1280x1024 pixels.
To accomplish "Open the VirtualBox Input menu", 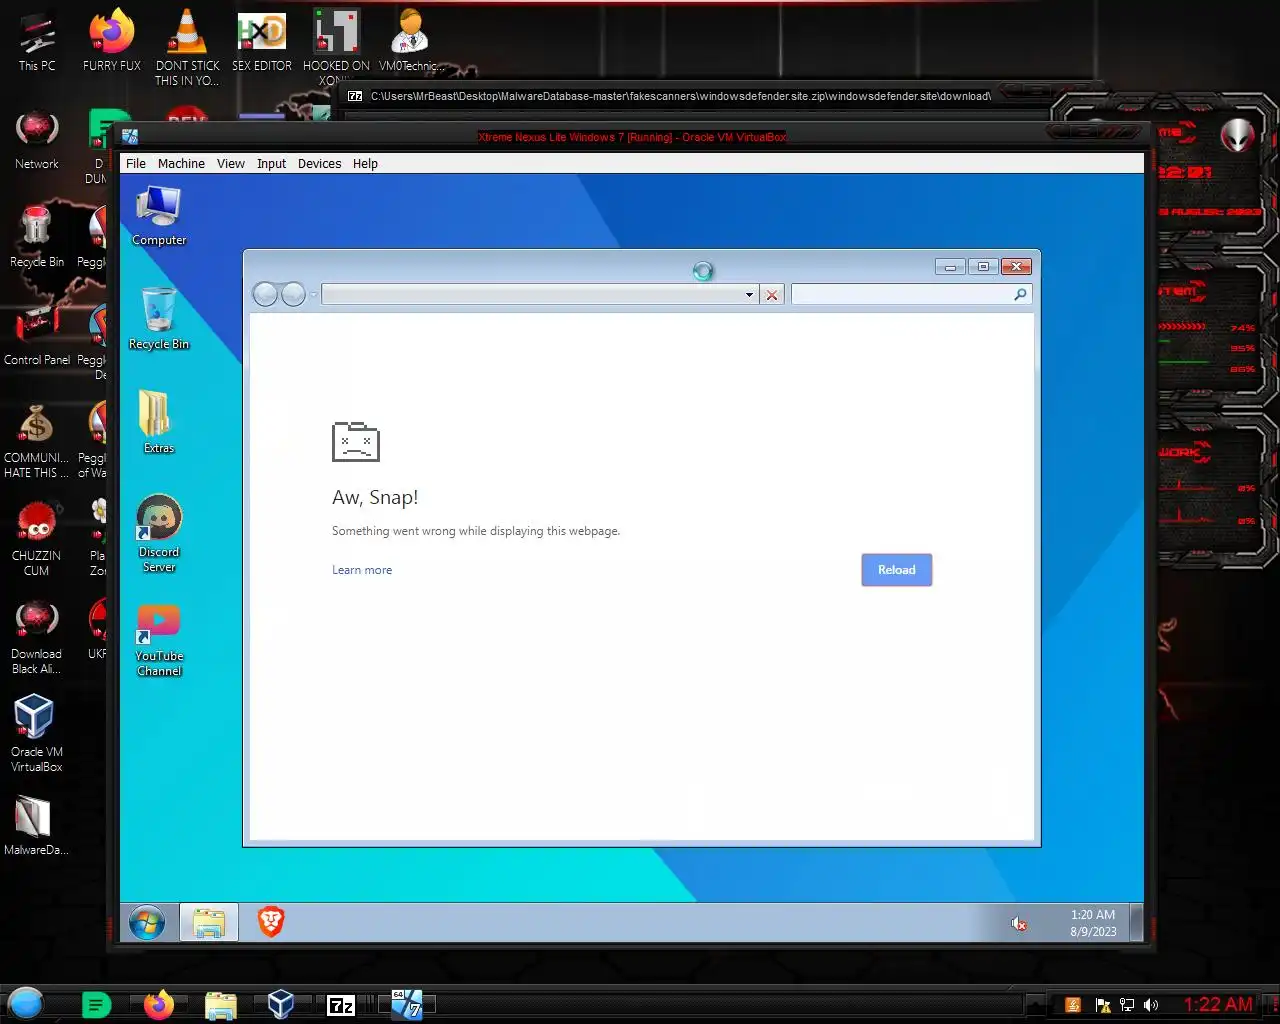I will pos(271,163).
